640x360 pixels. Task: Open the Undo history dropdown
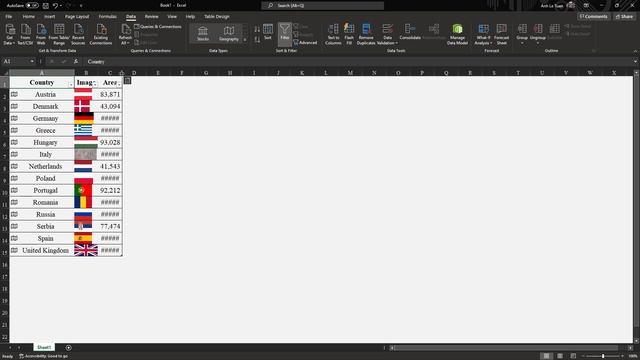pos(61,6)
